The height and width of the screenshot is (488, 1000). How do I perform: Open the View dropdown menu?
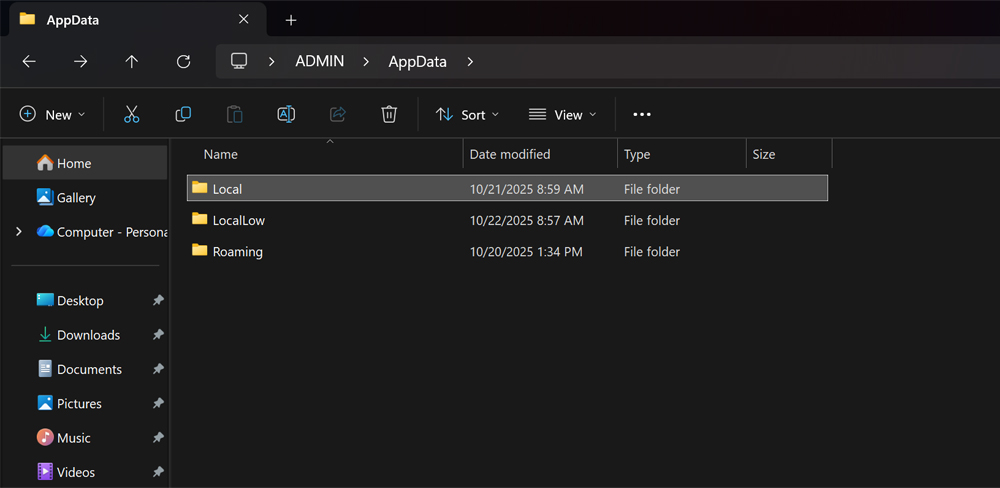coord(562,115)
